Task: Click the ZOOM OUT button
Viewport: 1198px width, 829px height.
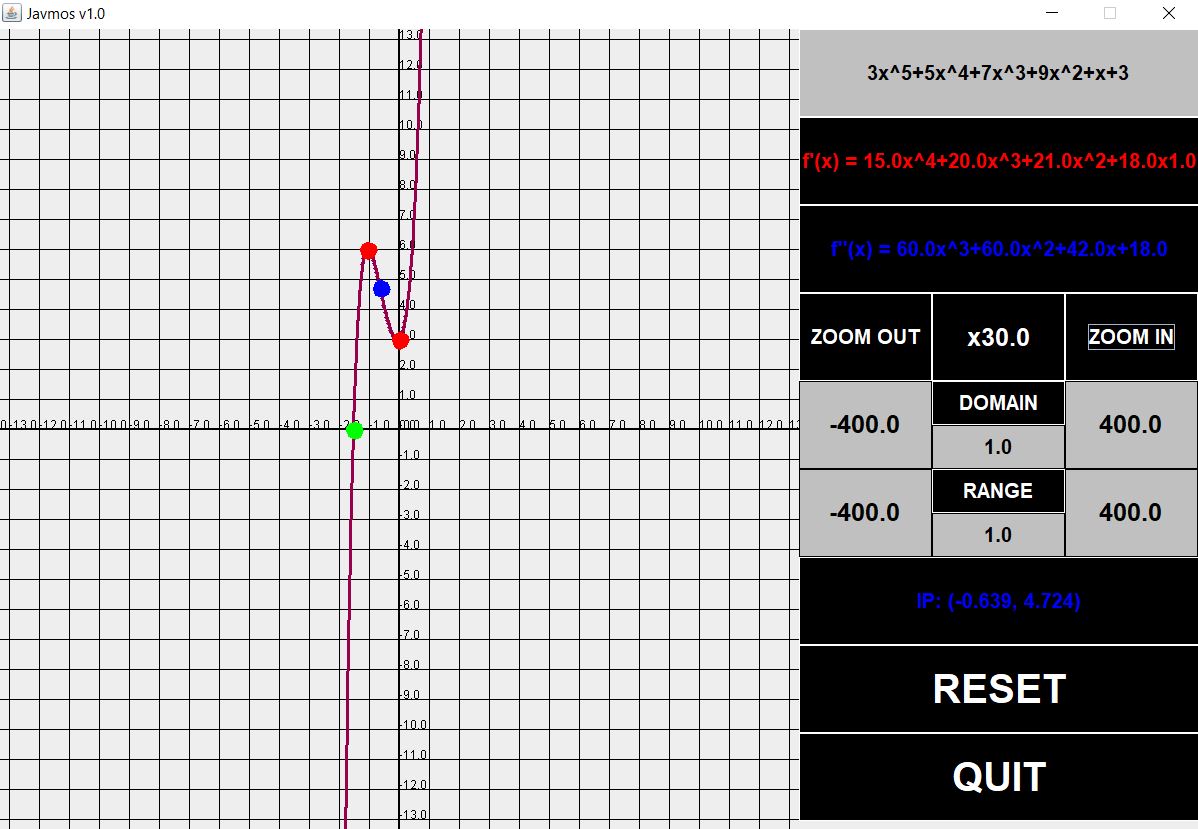Action: coord(865,337)
